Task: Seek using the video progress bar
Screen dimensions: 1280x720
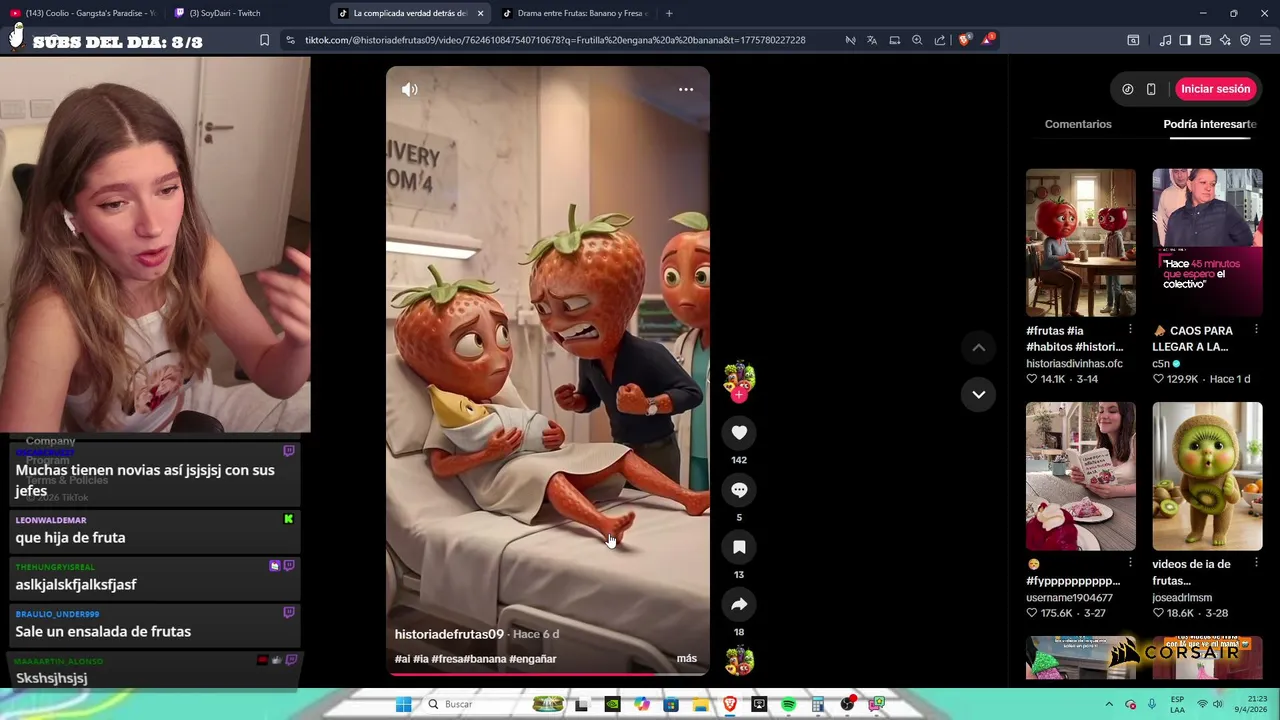Action: pyautogui.click(x=548, y=674)
